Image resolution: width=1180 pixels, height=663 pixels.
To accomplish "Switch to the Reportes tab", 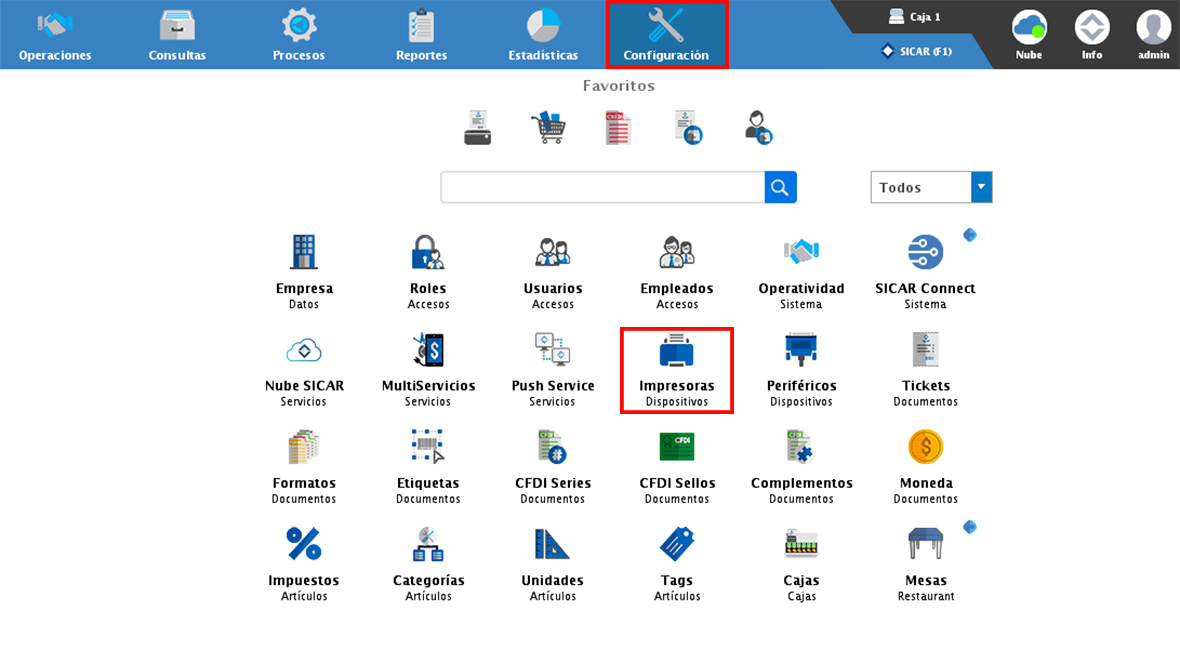I will pos(421,35).
